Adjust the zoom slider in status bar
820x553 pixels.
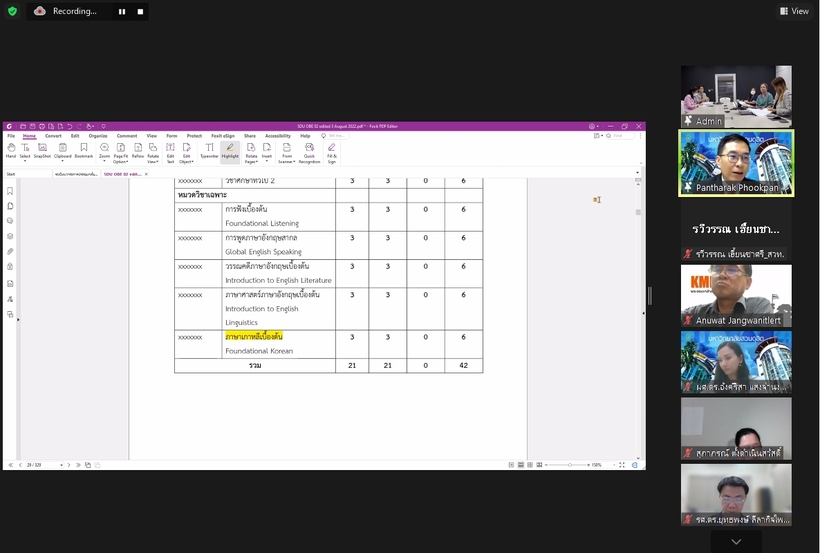[570, 465]
